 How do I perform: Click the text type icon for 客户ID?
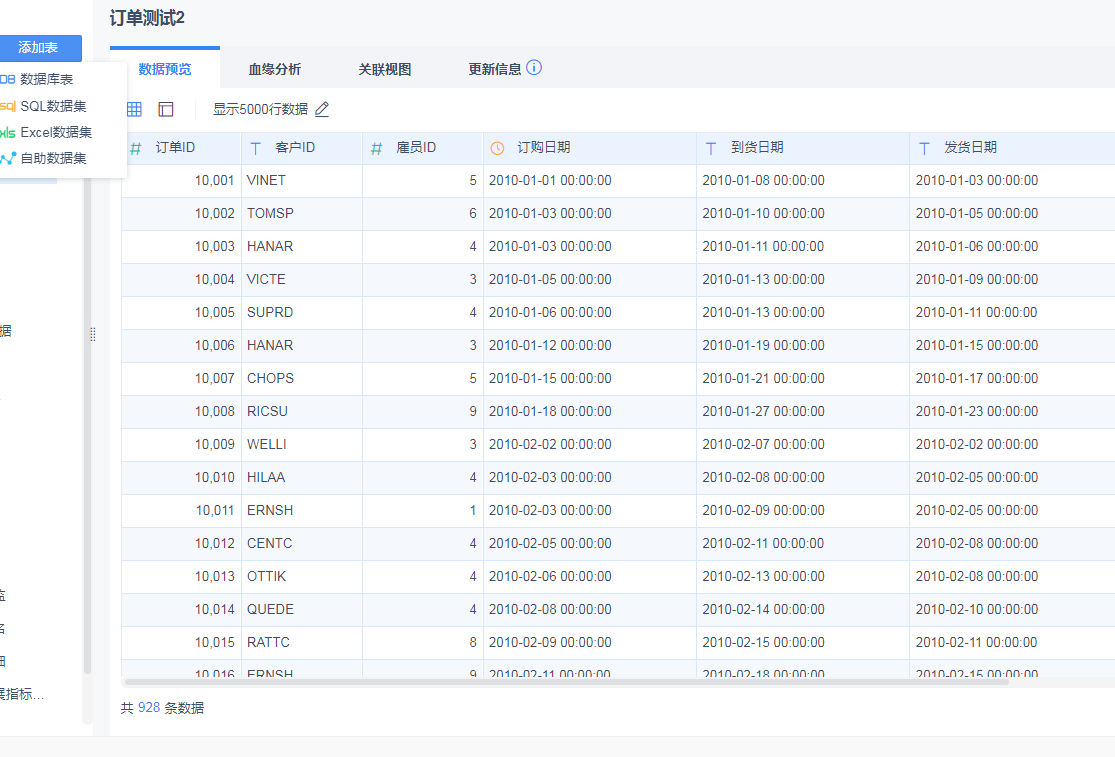(x=256, y=148)
